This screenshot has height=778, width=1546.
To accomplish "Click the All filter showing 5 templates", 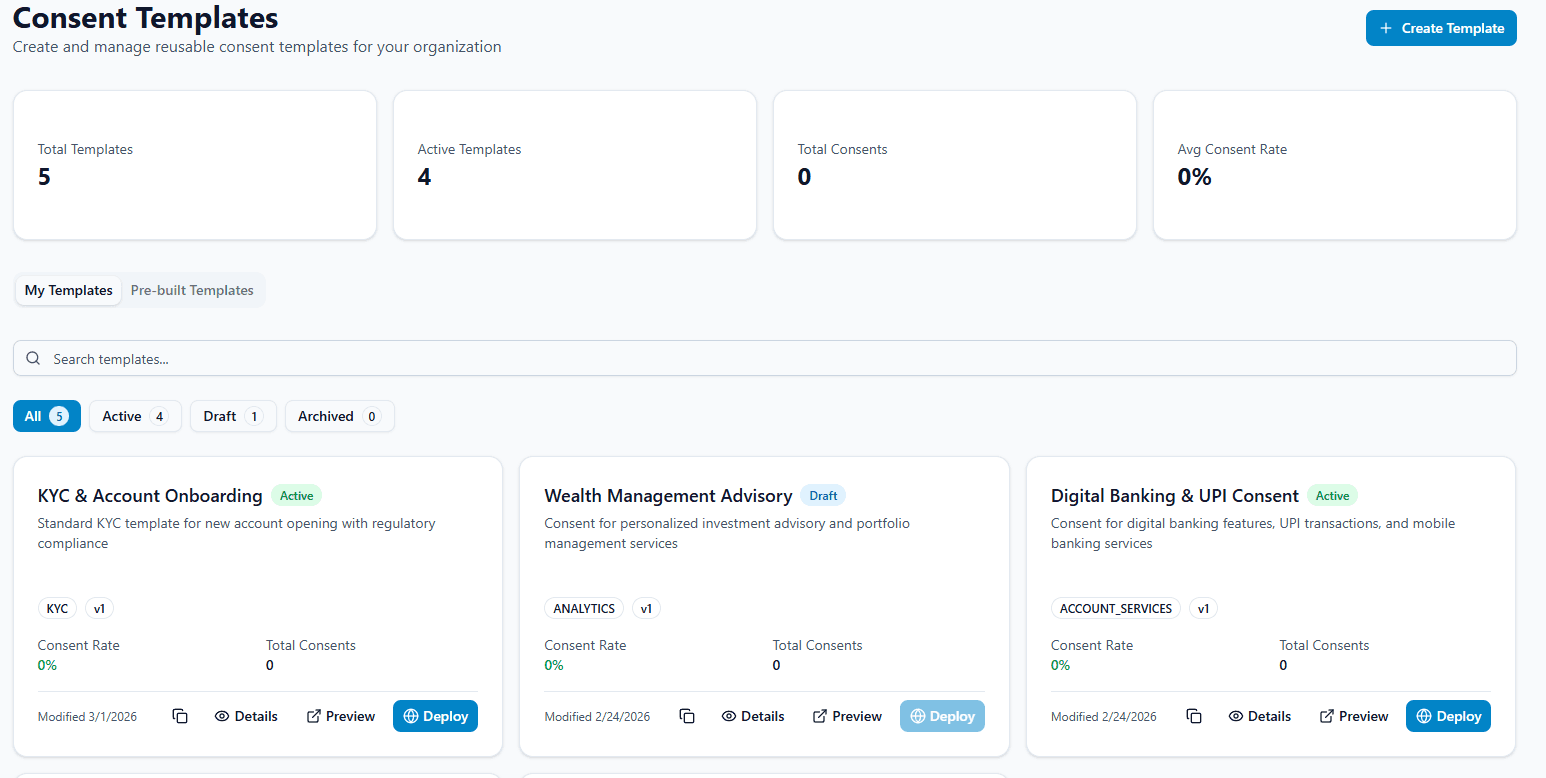I will click(x=46, y=416).
